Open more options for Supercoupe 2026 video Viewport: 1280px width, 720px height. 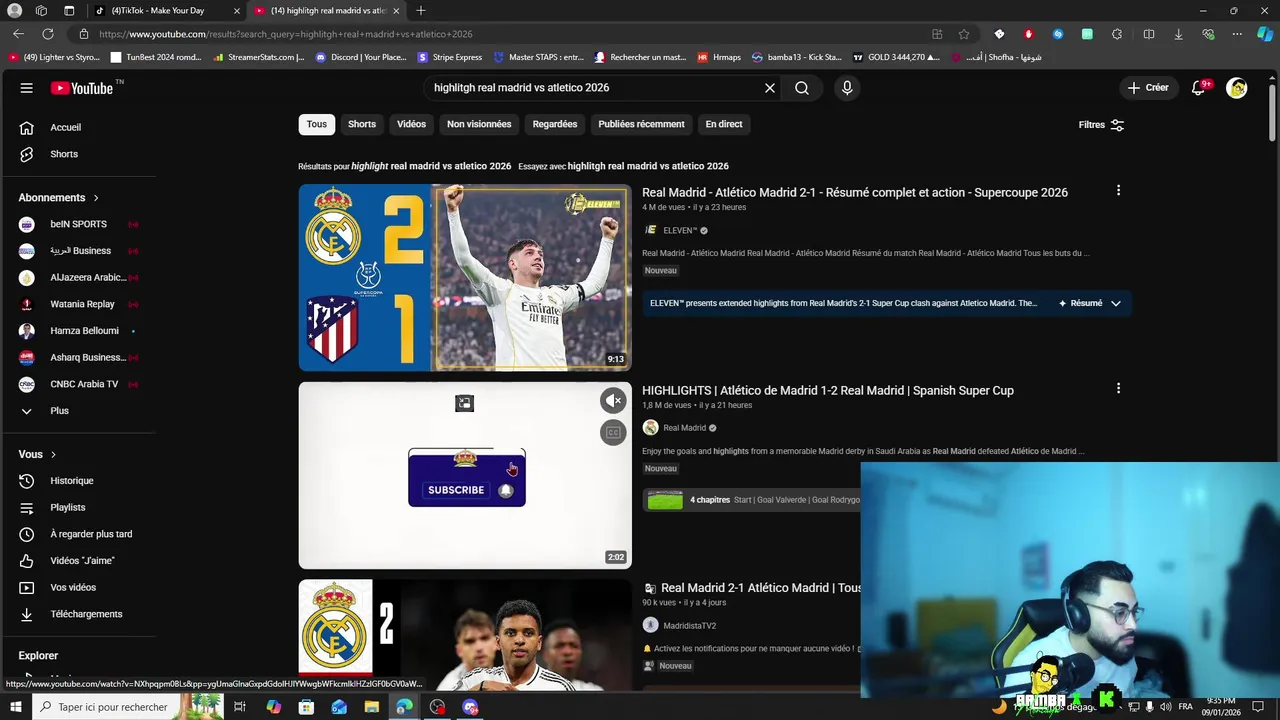tap(1118, 190)
